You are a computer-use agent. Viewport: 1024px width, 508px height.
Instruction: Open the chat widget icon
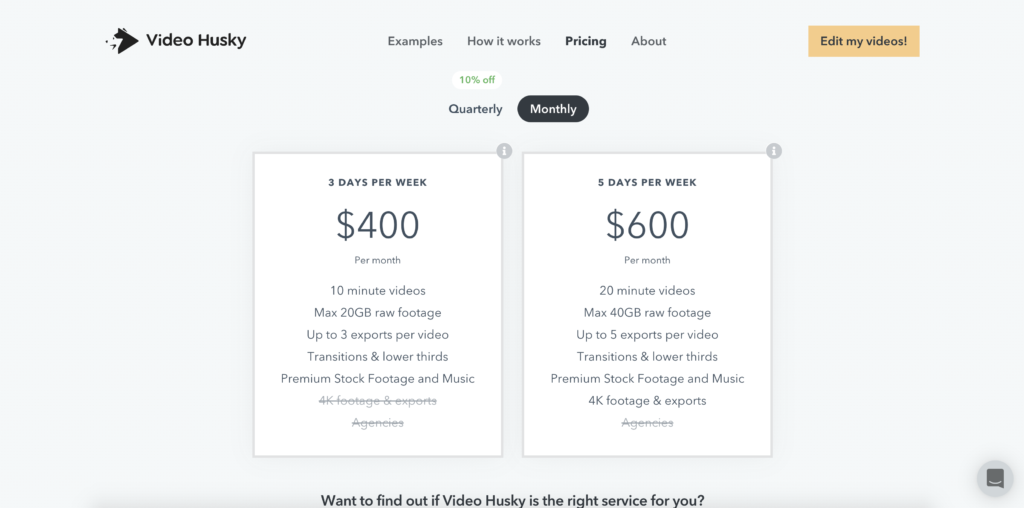[x=995, y=478]
